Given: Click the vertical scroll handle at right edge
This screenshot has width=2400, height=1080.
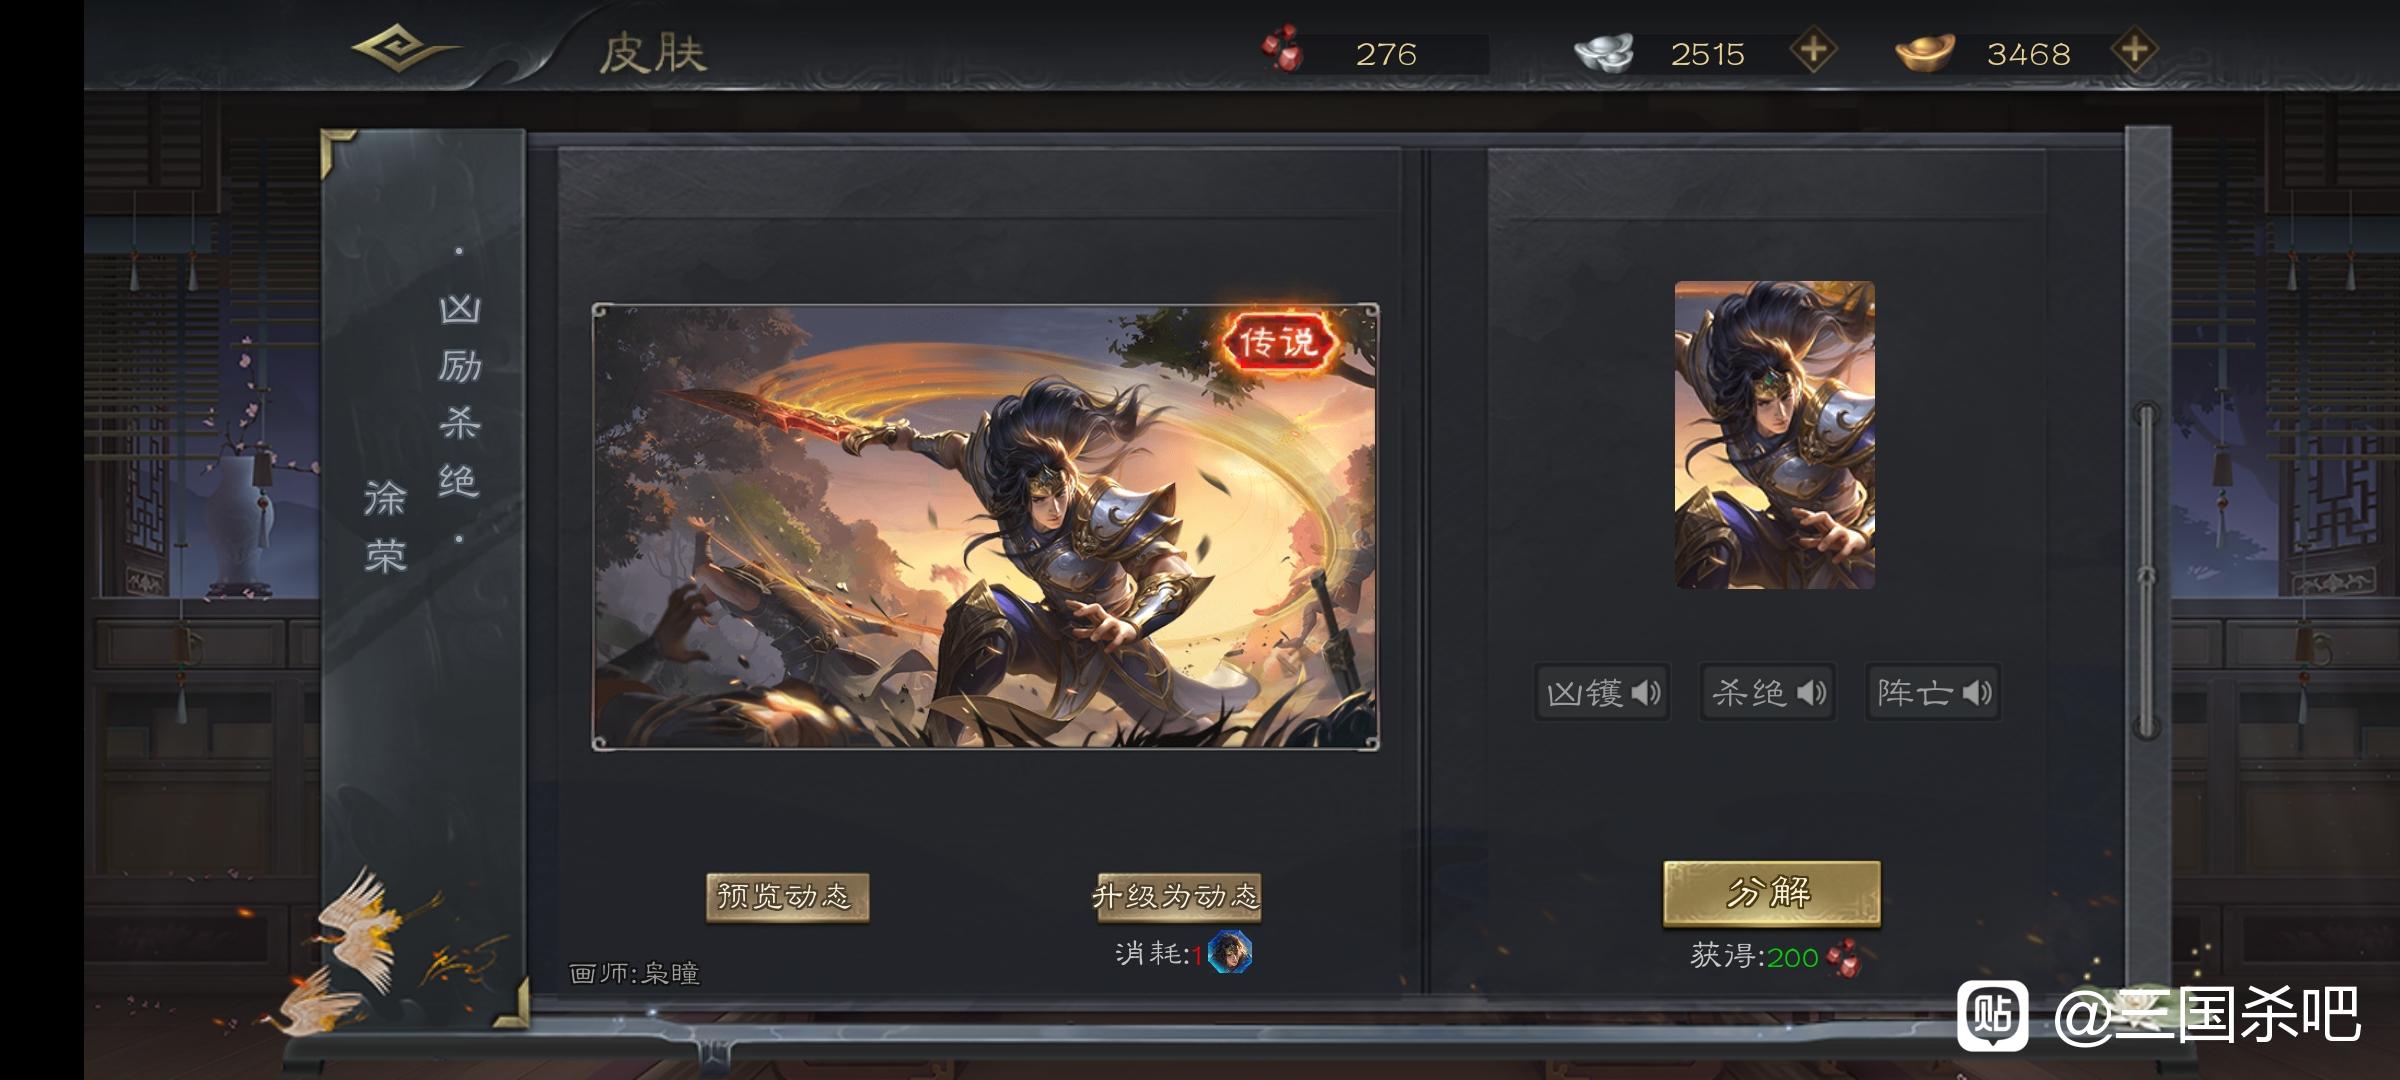Looking at the screenshot, I should coord(2146,570).
